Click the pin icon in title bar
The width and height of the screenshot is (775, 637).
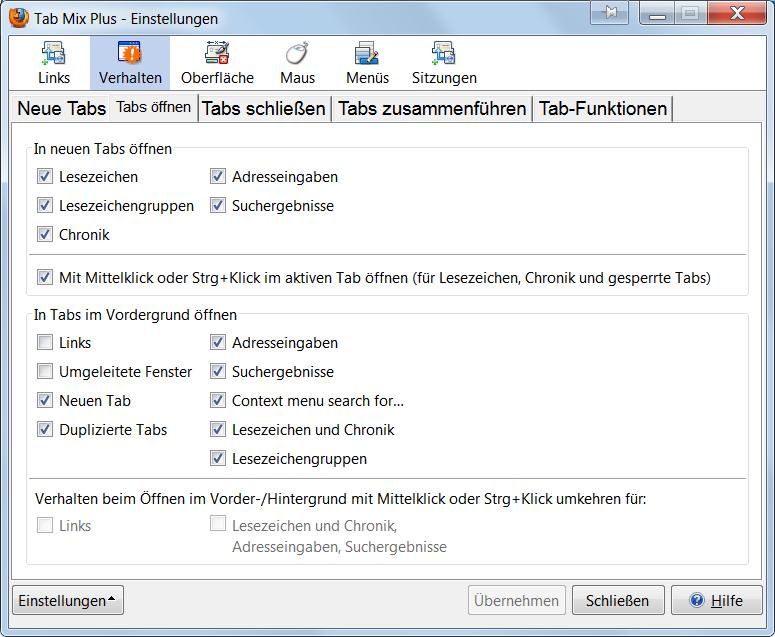[609, 12]
